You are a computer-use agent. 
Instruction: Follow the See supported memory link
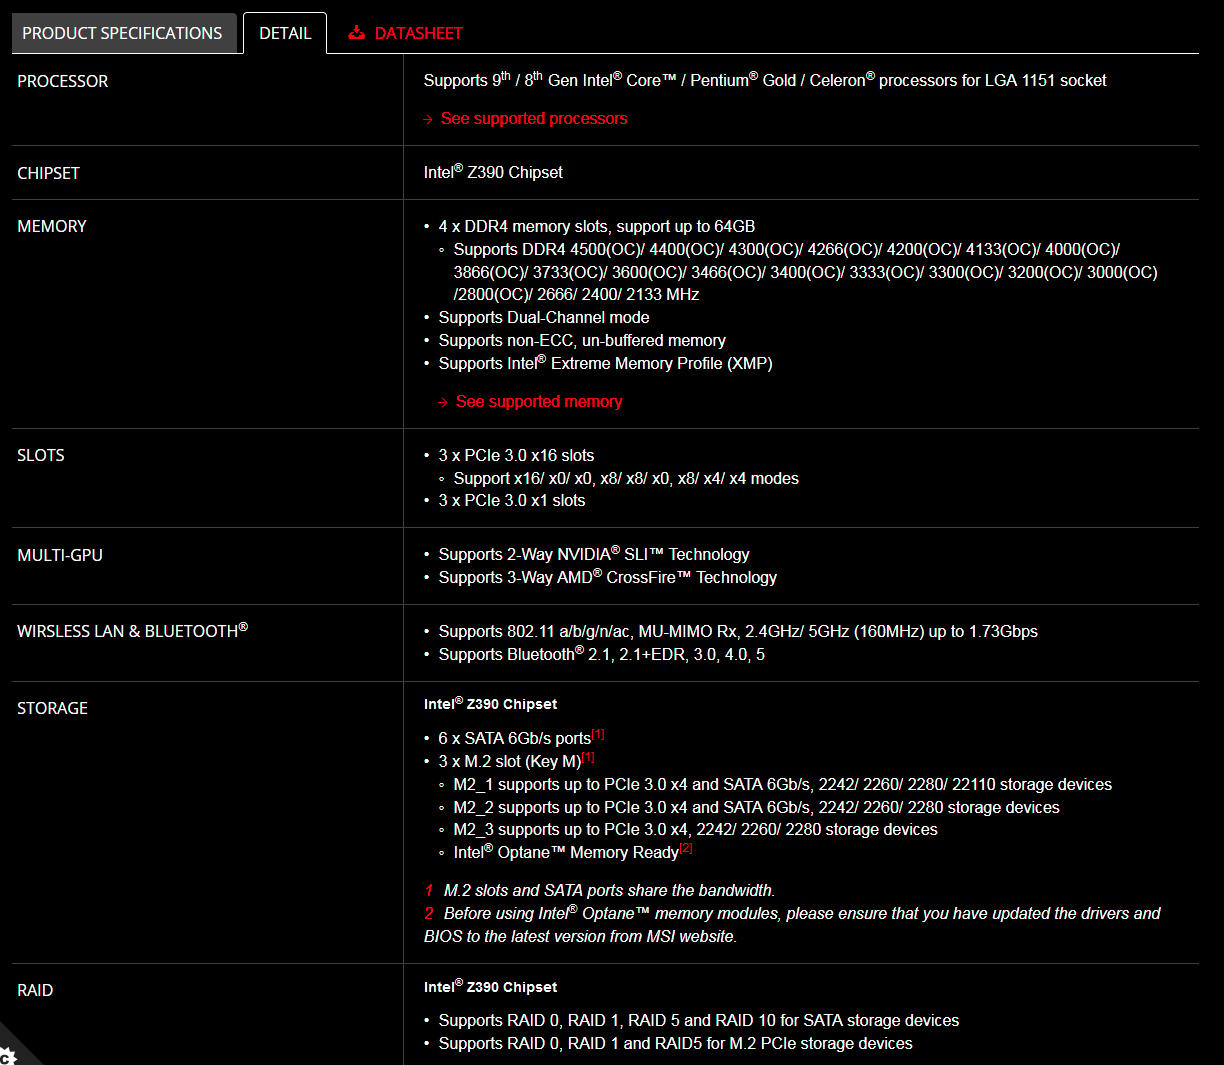point(539,401)
